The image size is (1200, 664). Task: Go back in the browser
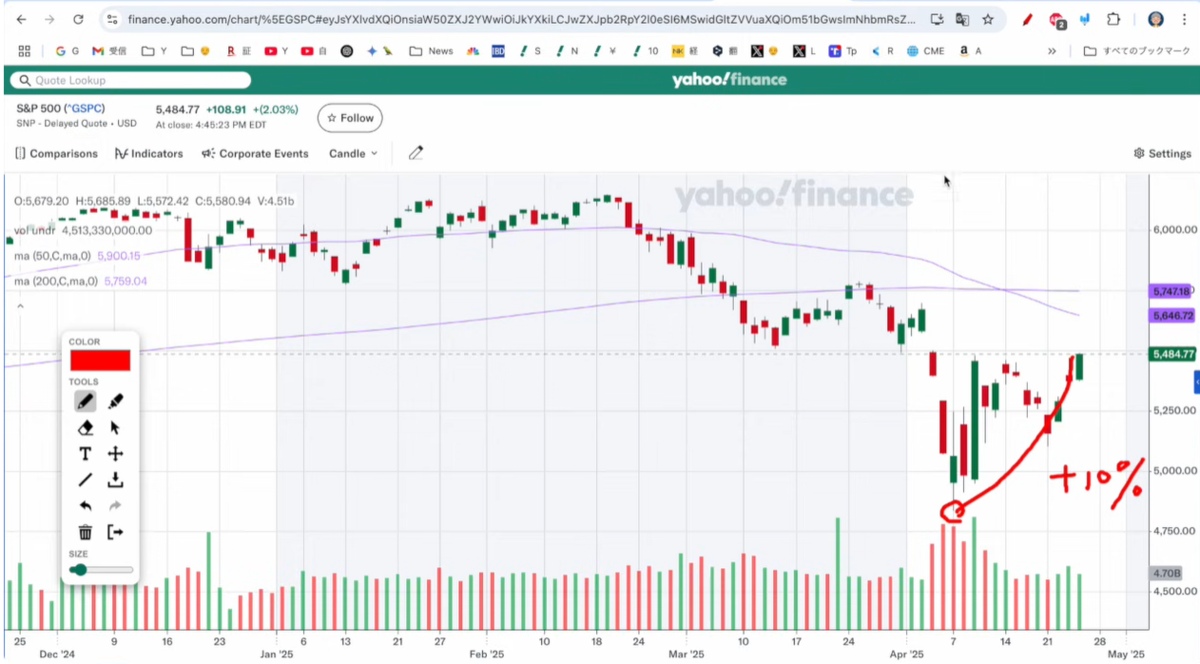(x=22, y=19)
